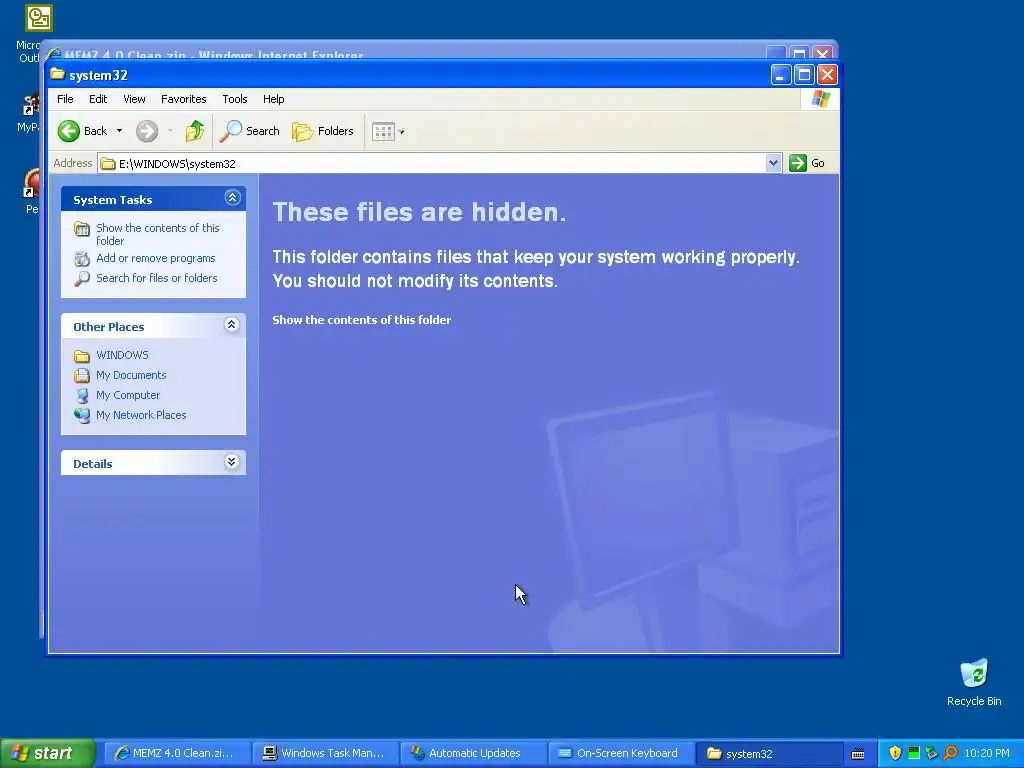Screen dimensions: 1024x768
Task: Open the Search pane
Action: (x=249, y=131)
